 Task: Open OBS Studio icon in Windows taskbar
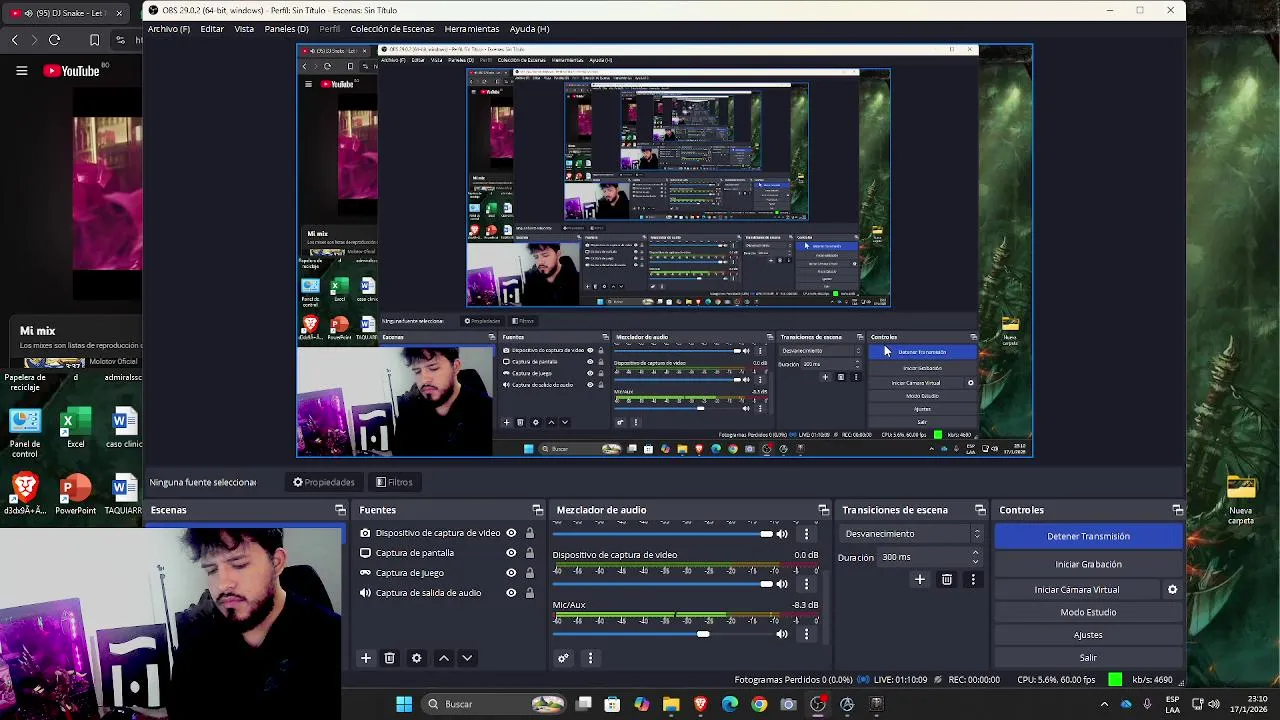(818, 704)
